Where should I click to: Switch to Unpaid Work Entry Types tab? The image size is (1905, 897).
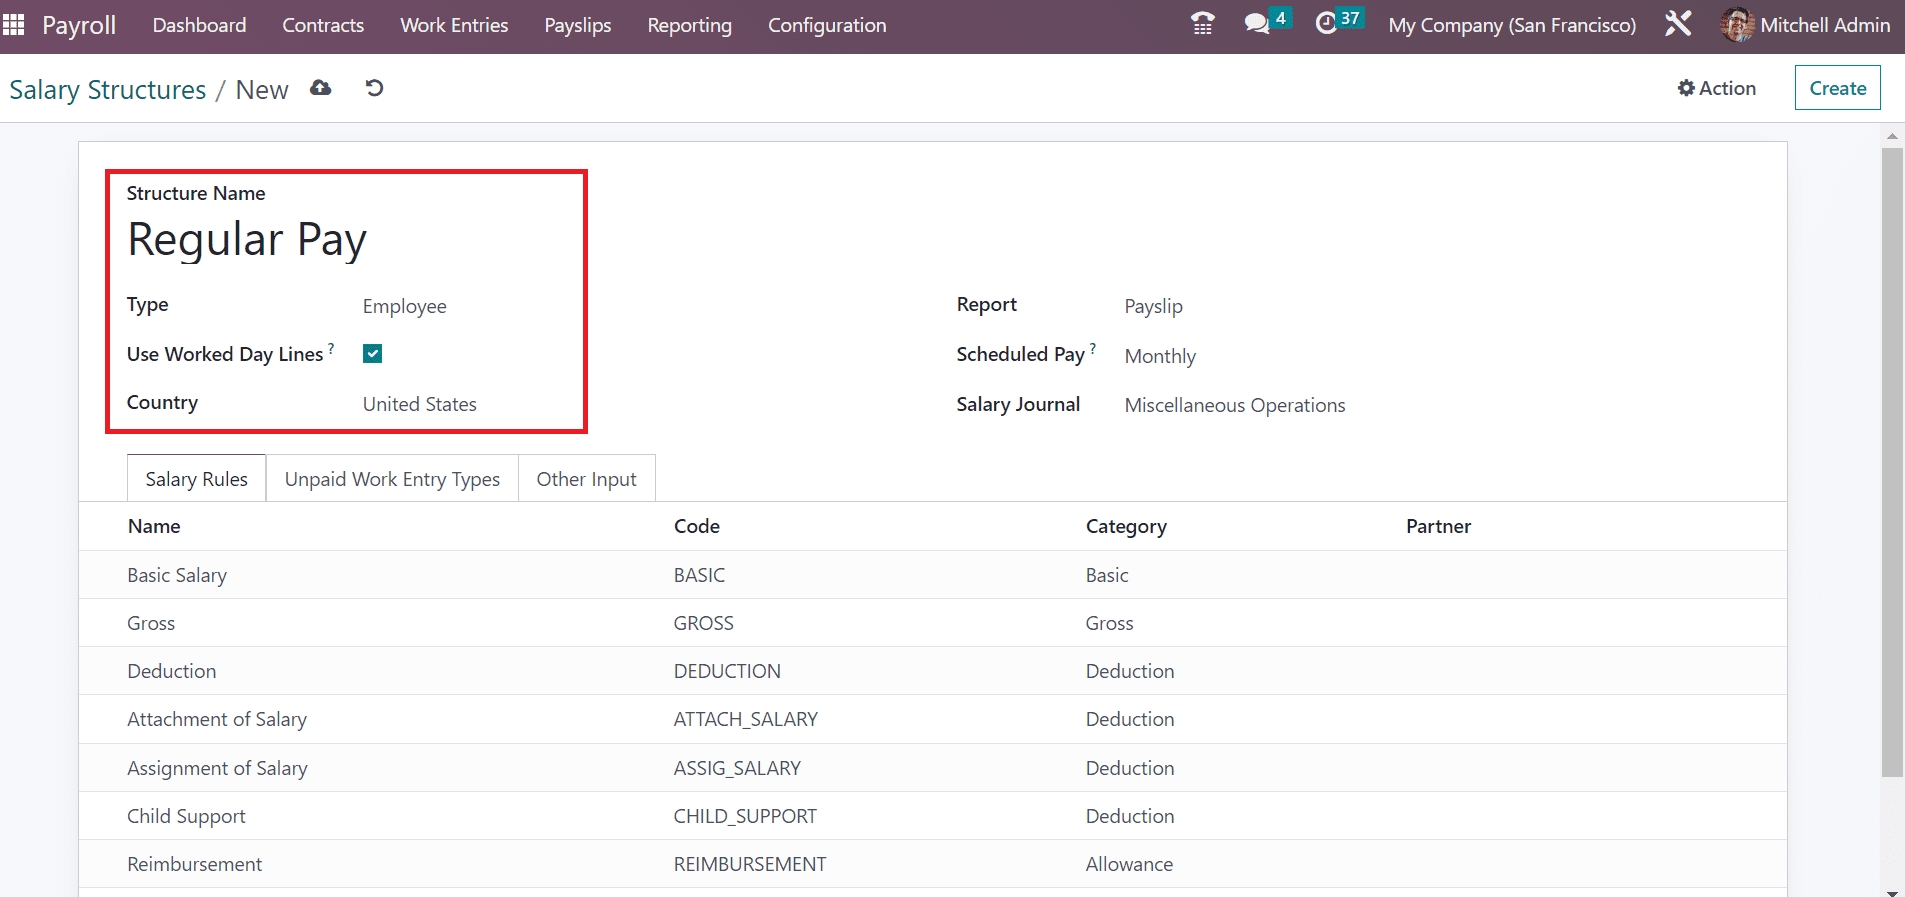(392, 479)
